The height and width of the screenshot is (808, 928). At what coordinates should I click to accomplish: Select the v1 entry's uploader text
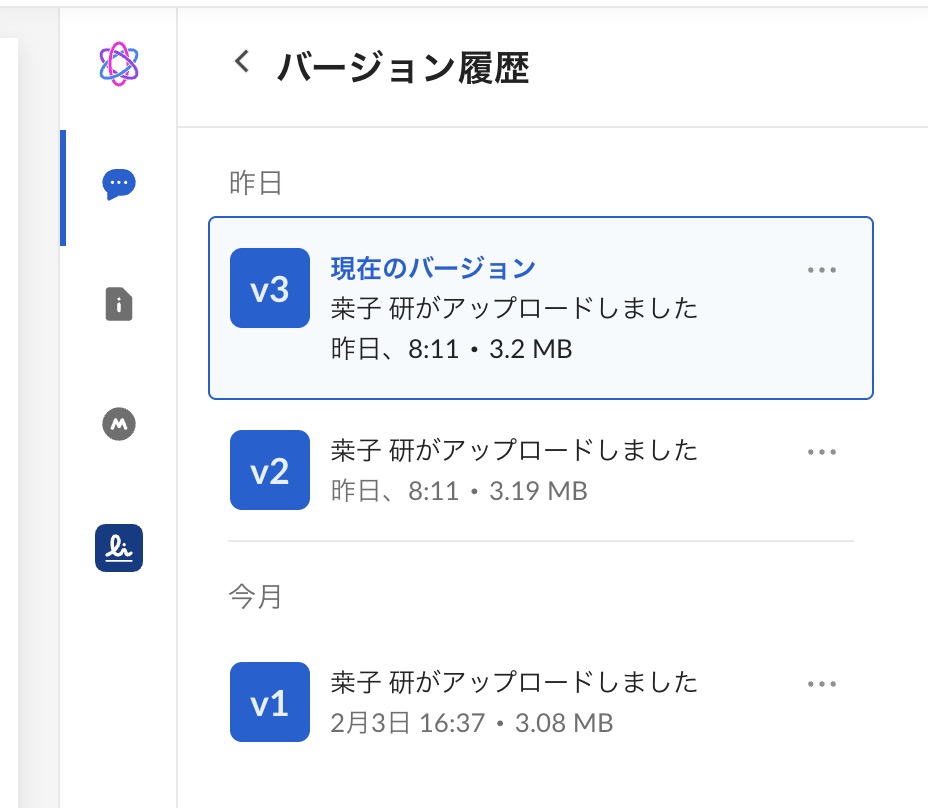[514, 682]
